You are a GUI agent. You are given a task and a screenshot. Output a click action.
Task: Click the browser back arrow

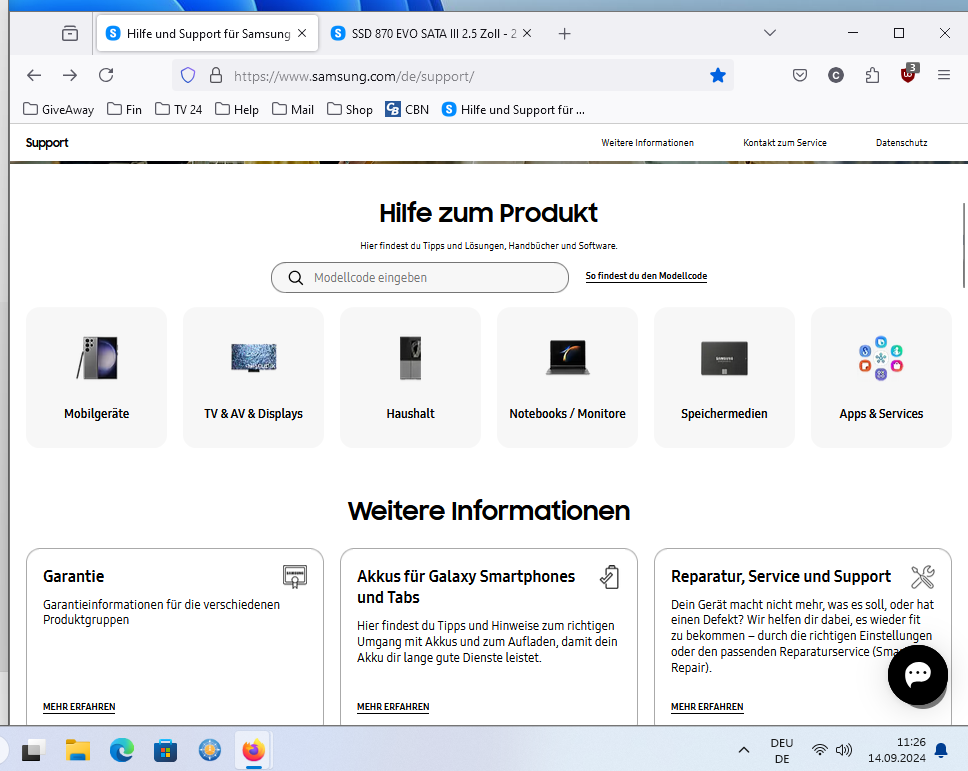(x=34, y=75)
